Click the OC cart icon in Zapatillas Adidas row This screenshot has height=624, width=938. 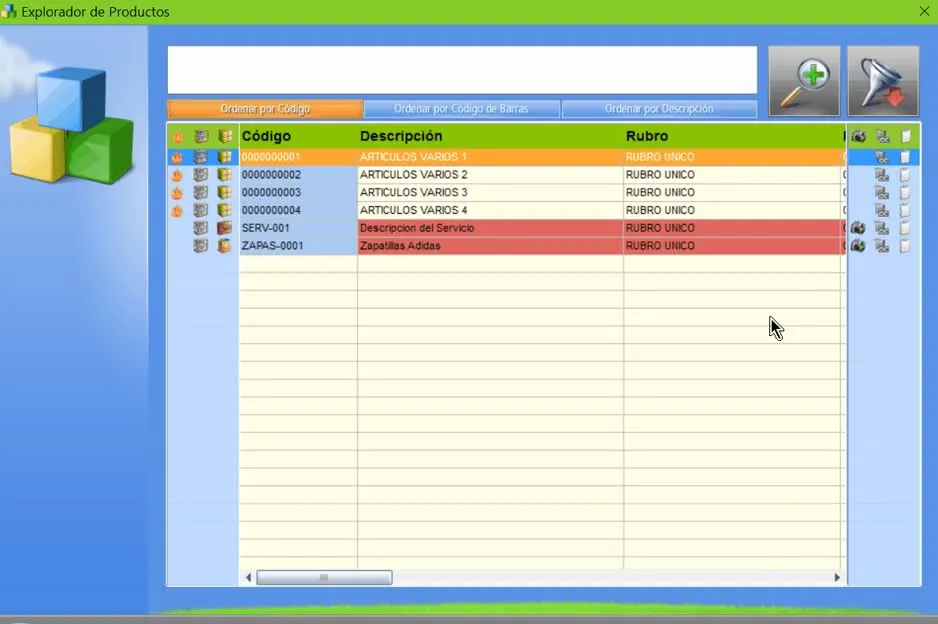tap(882, 246)
